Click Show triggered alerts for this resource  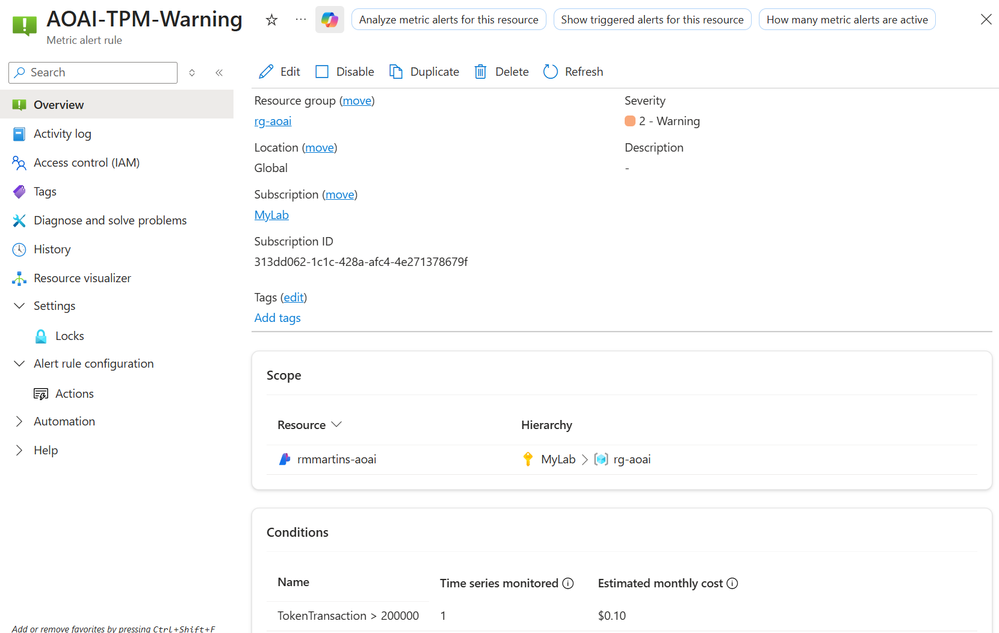click(652, 20)
